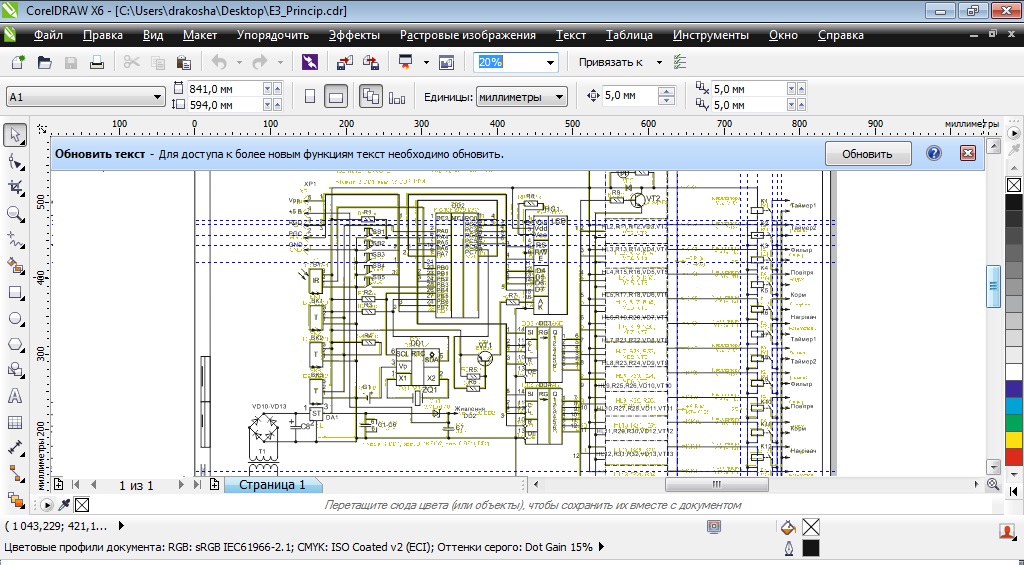Pick the red palette swatch
The image size is (1024, 565).
pyautogui.click(x=1014, y=457)
